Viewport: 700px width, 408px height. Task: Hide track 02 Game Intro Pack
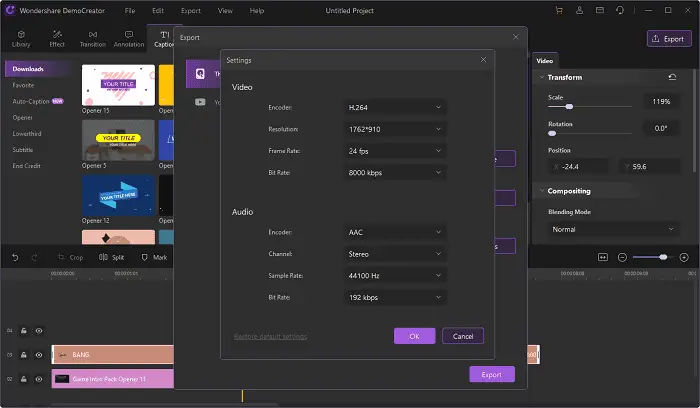coord(39,379)
